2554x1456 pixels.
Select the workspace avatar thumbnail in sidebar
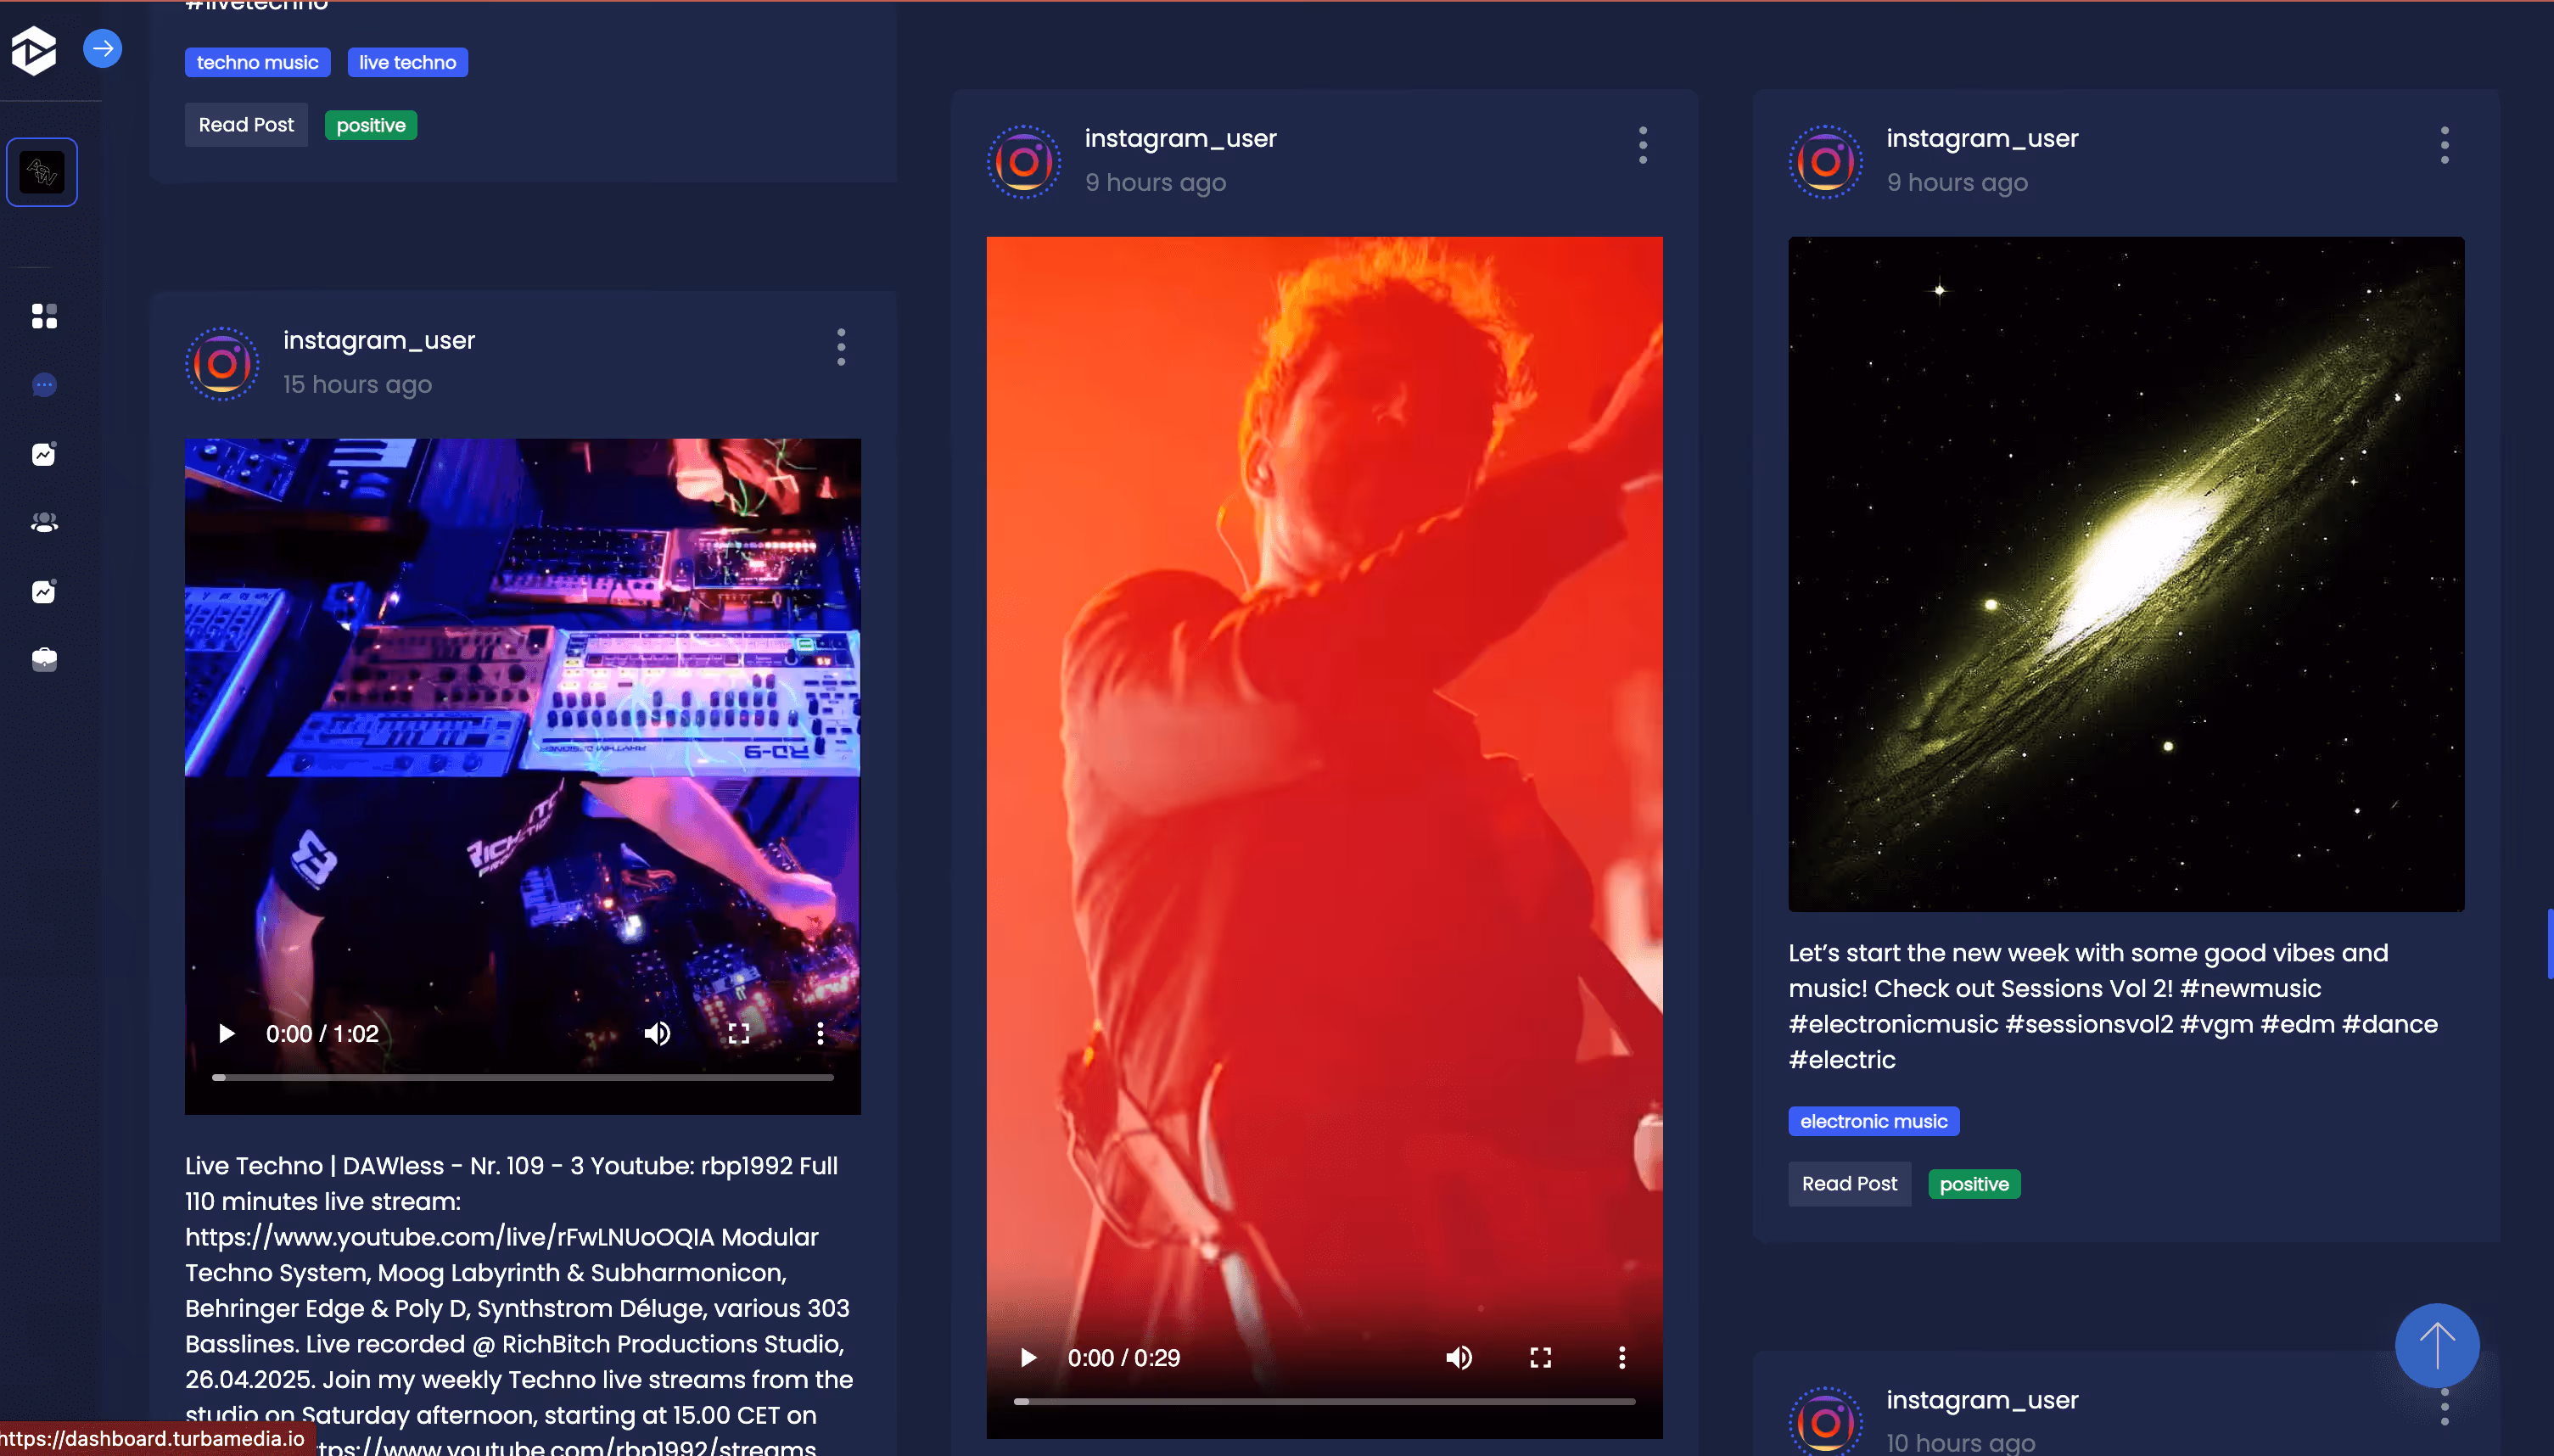(x=42, y=172)
